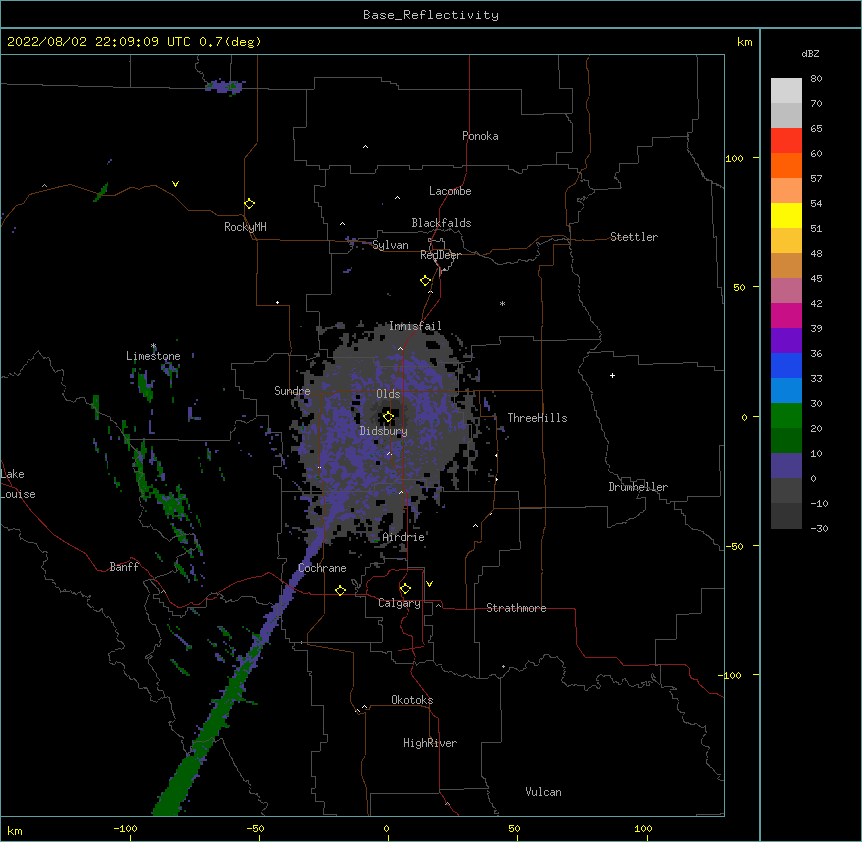Click the yellow radar site marker near Olds
Viewport: 862px width, 842px height.
[388, 417]
